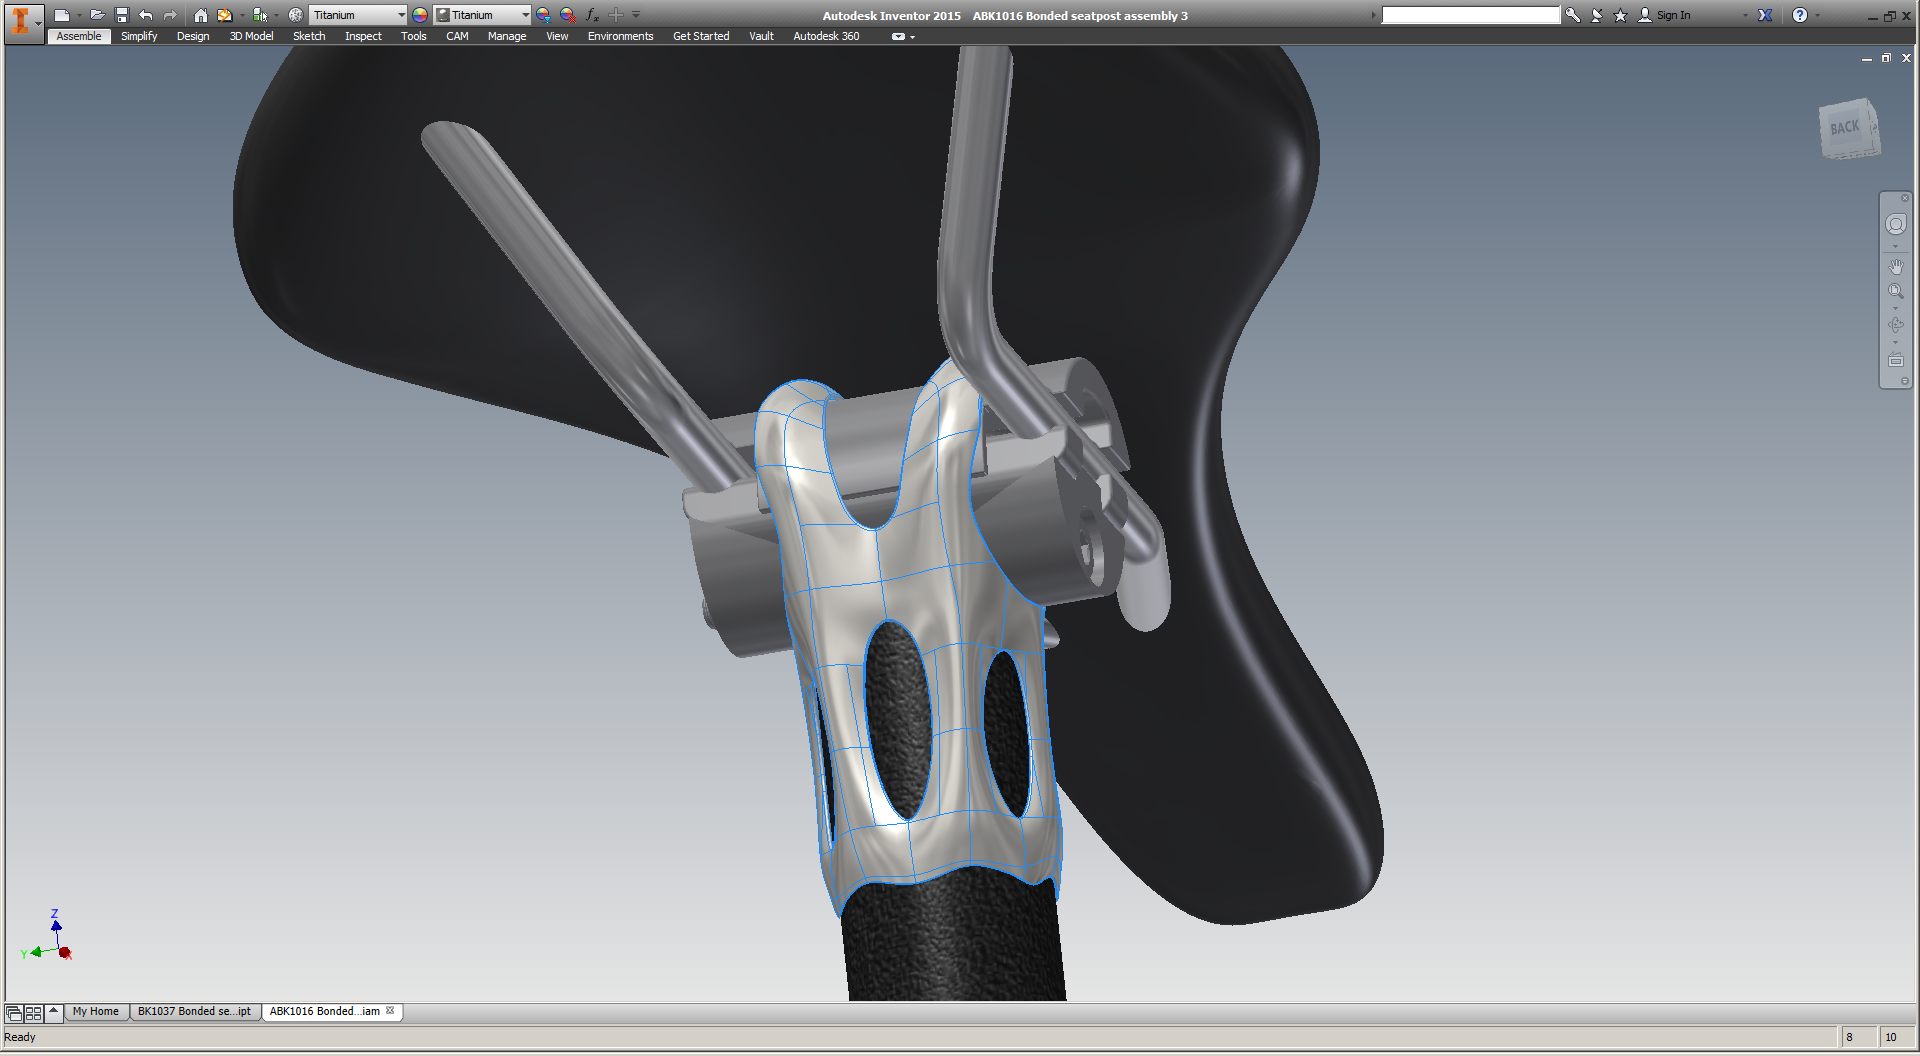Switch to BK1037 Bonded se...ipt document tab
The height and width of the screenshot is (1056, 1920).
coord(194,1012)
